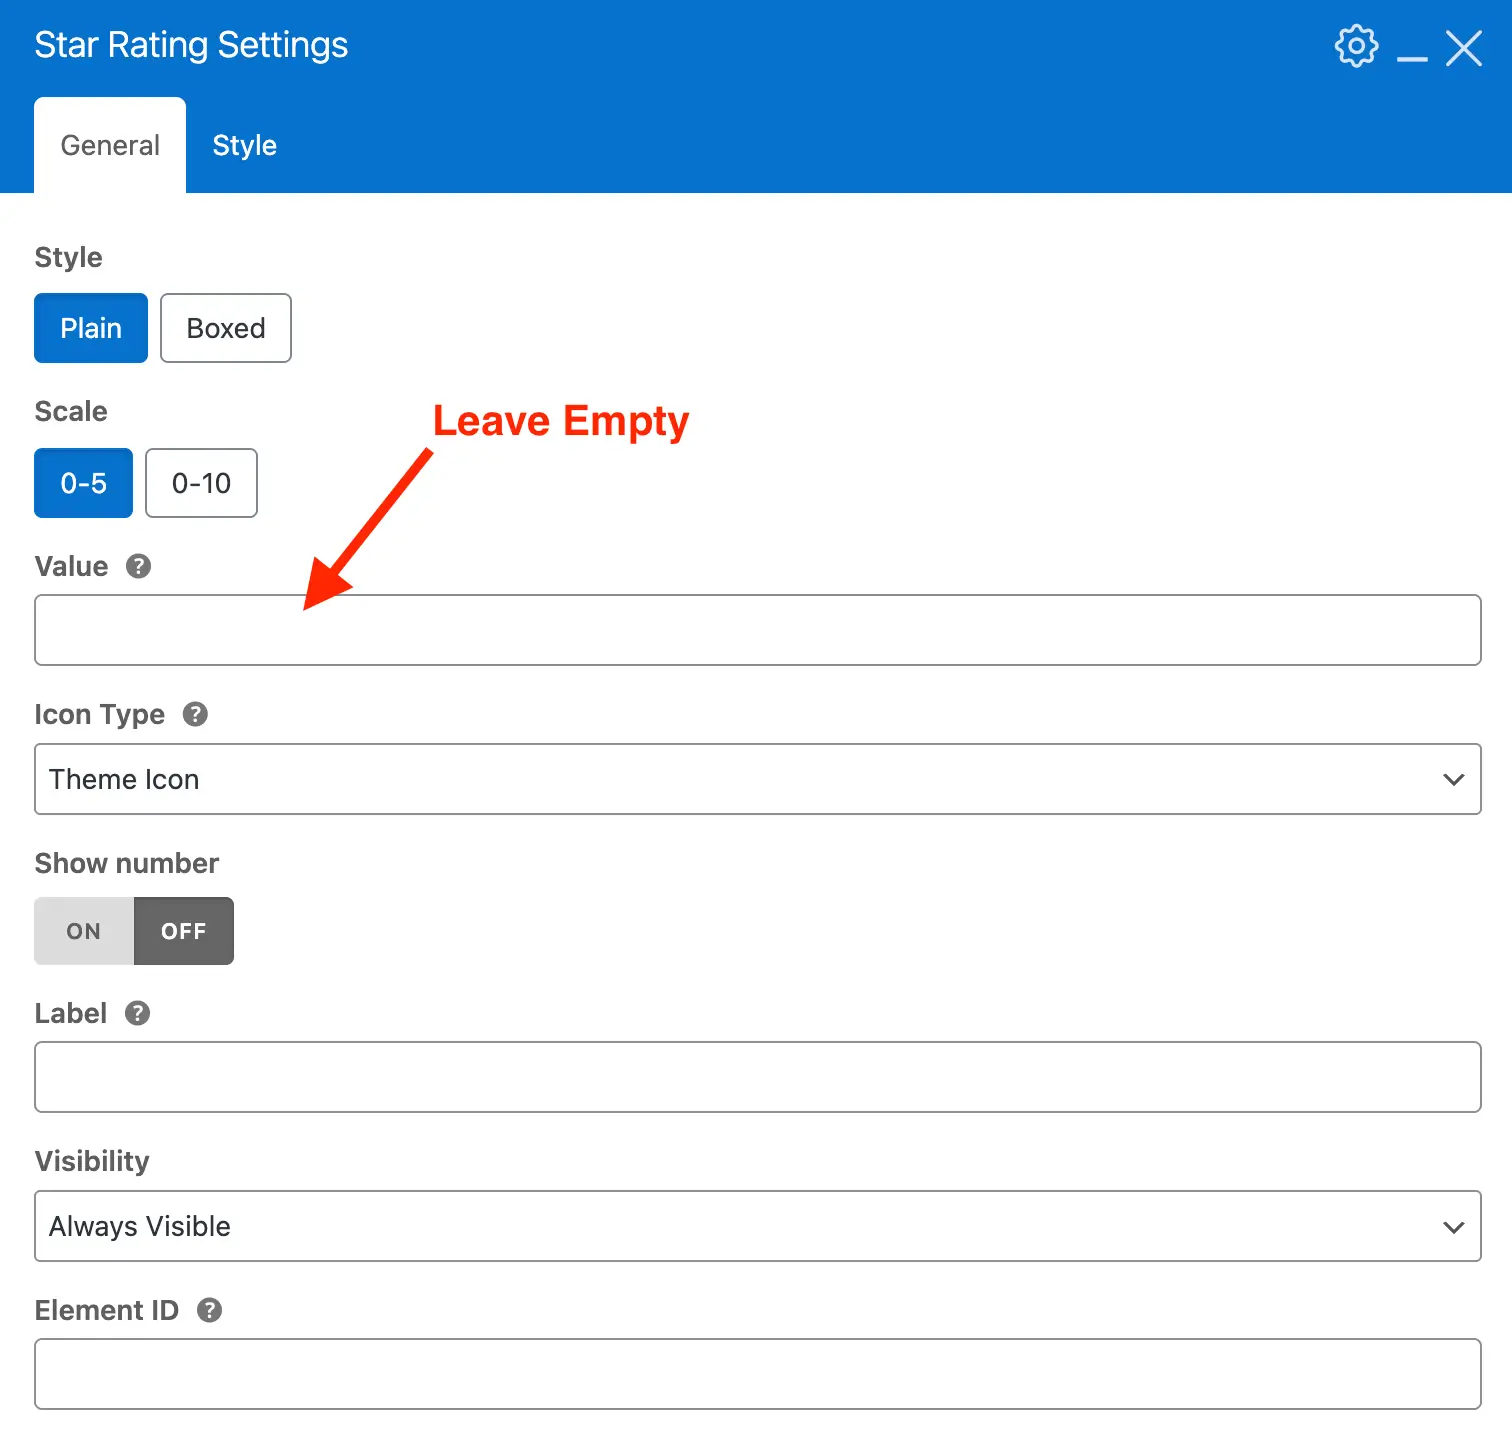The height and width of the screenshot is (1432, 1512).
Task: Close the Star Rating Settings panel
Action: [1464, 48]
